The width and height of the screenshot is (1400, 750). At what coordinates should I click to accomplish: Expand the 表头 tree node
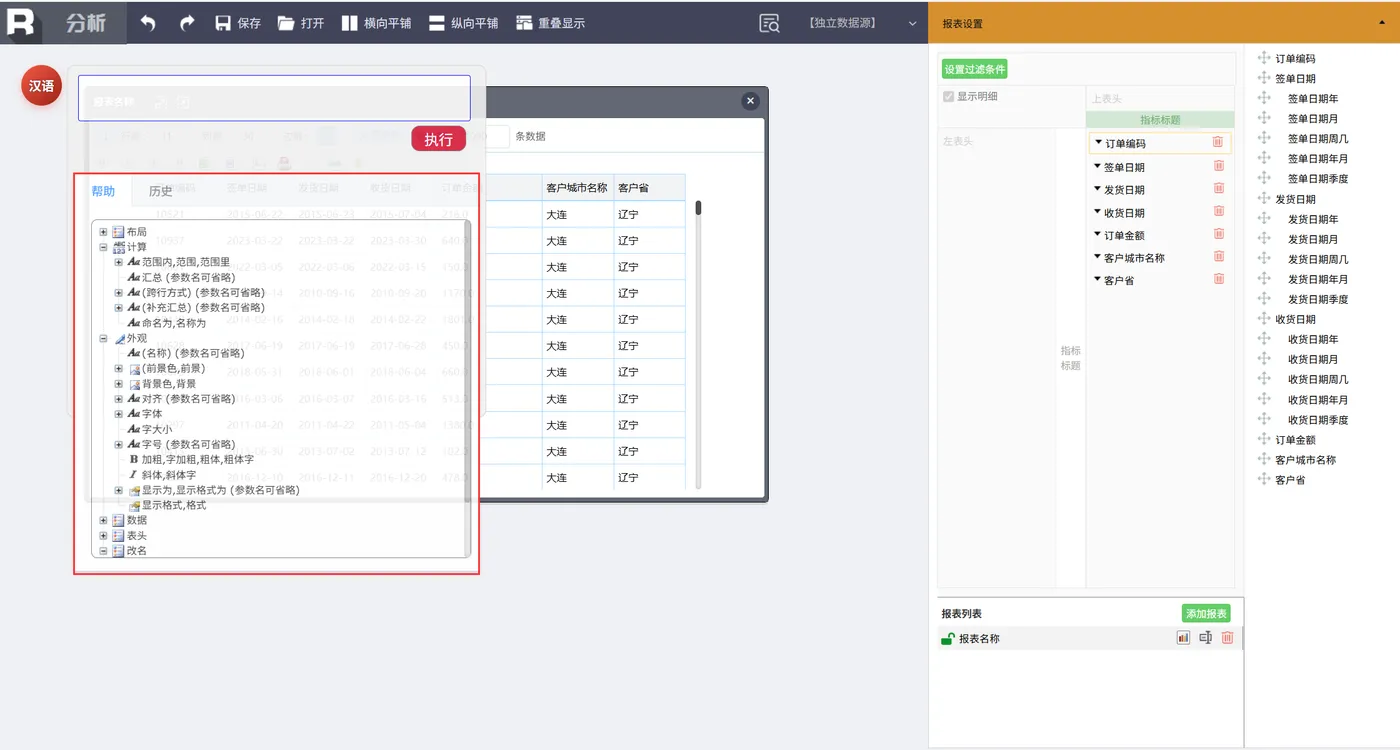click(103, 536)
